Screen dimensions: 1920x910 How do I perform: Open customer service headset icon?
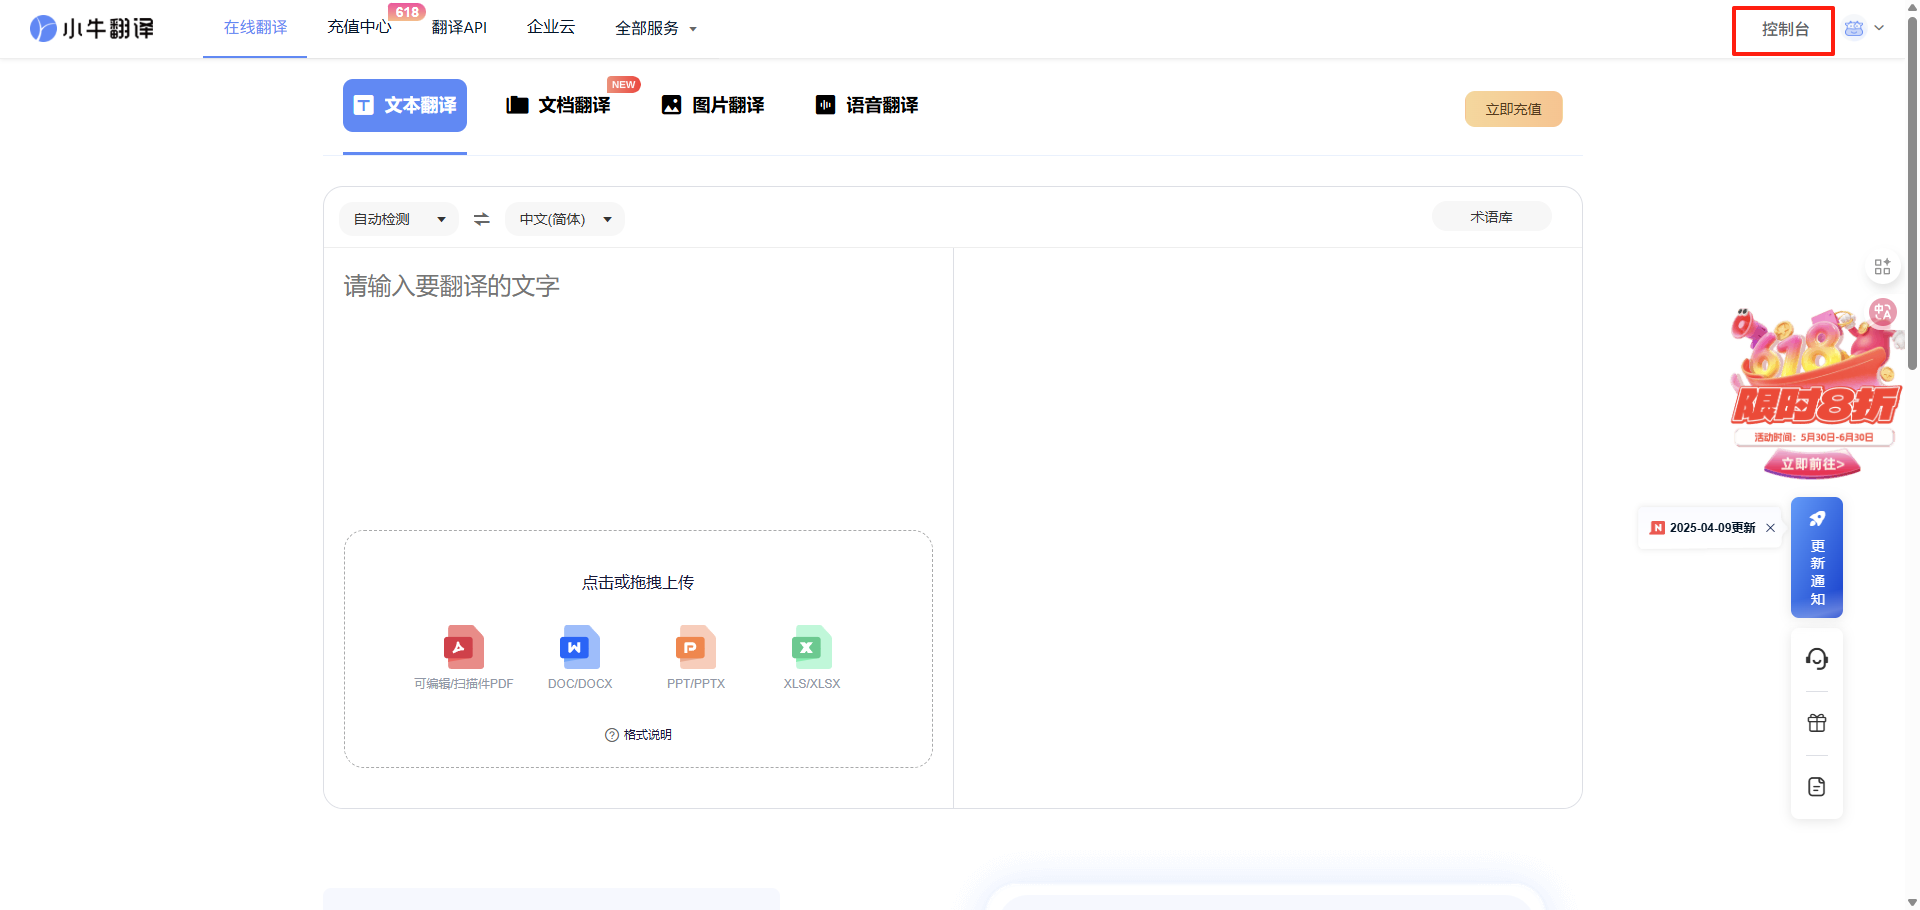pos(1817,659)
